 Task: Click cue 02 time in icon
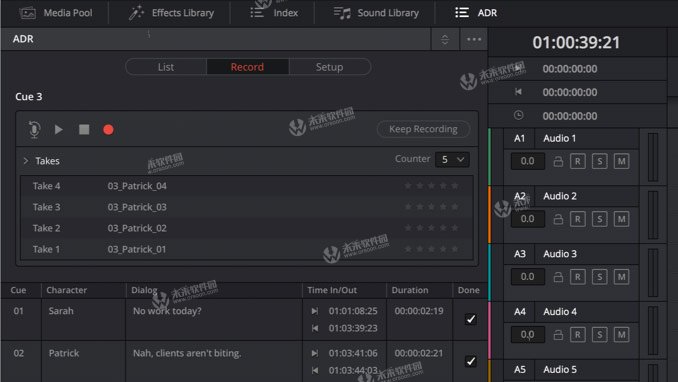315,353
